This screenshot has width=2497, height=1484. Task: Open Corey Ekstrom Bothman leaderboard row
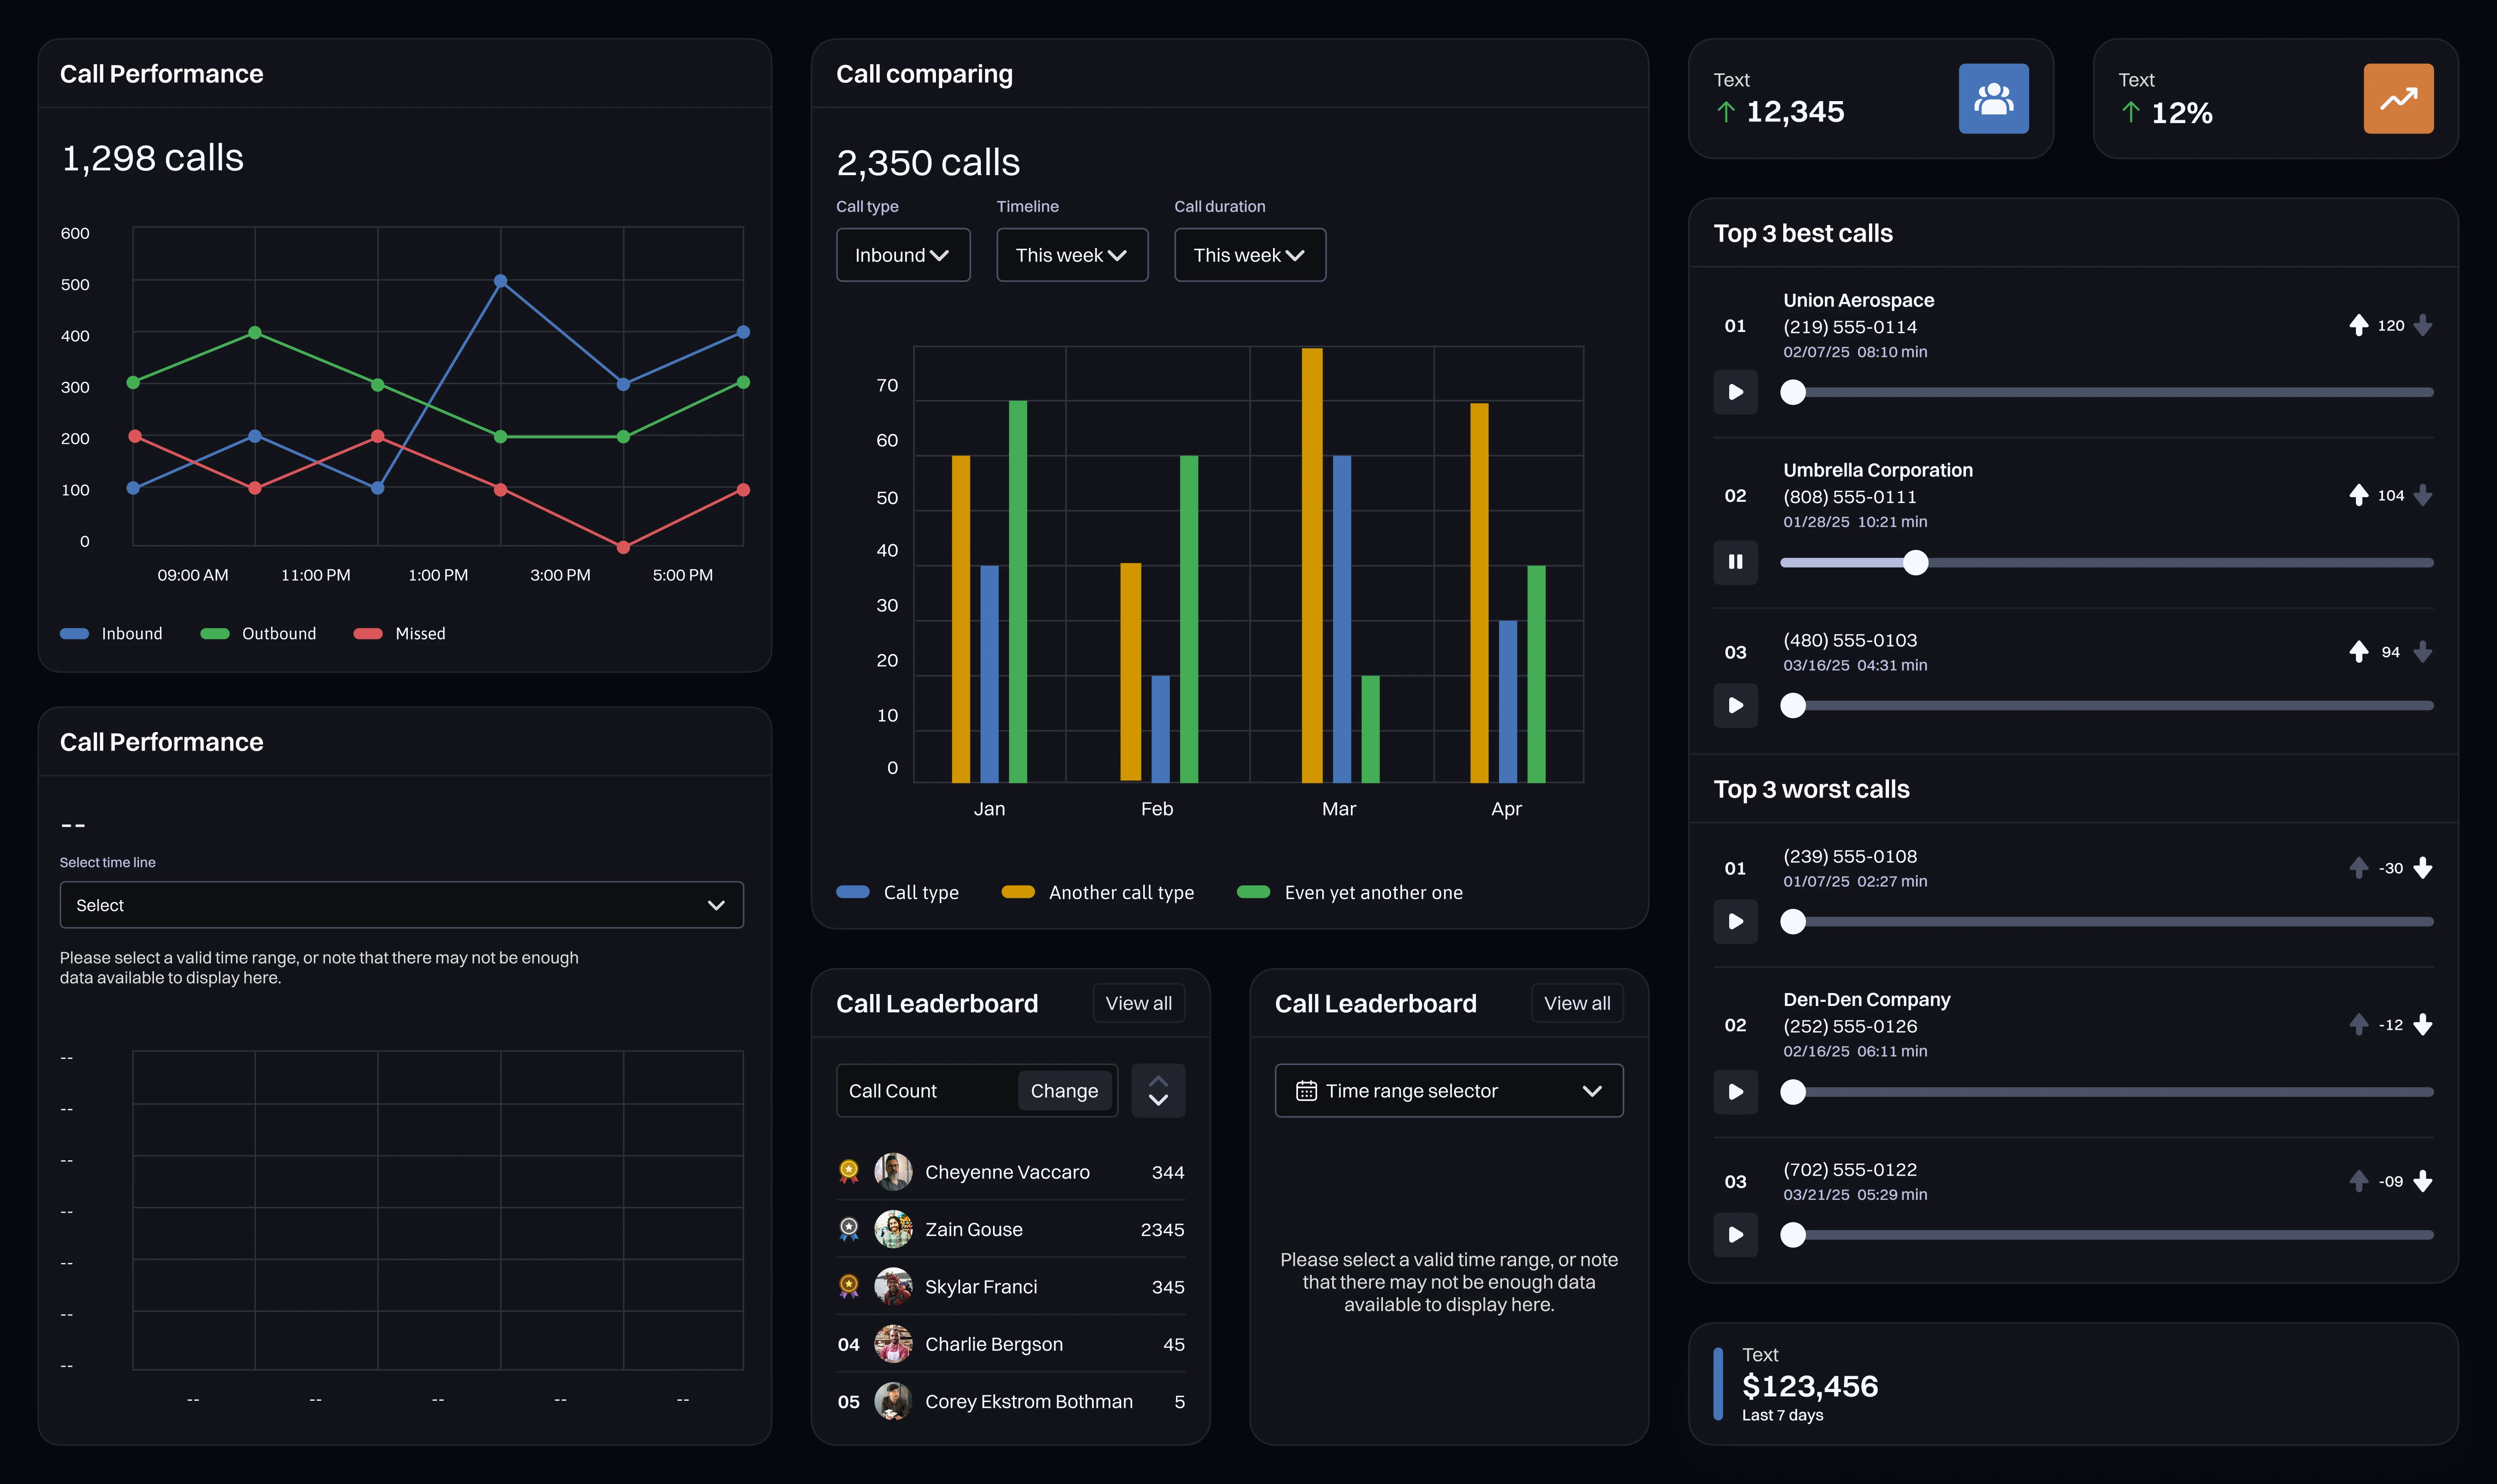[1011, 1401]
